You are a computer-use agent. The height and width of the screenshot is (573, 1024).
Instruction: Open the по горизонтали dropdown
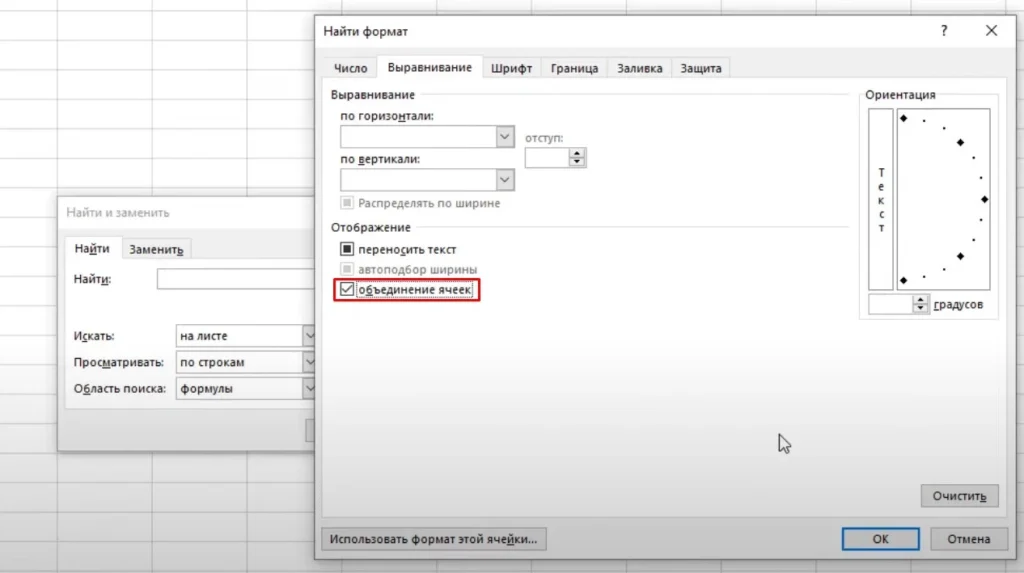pos(505,136)
